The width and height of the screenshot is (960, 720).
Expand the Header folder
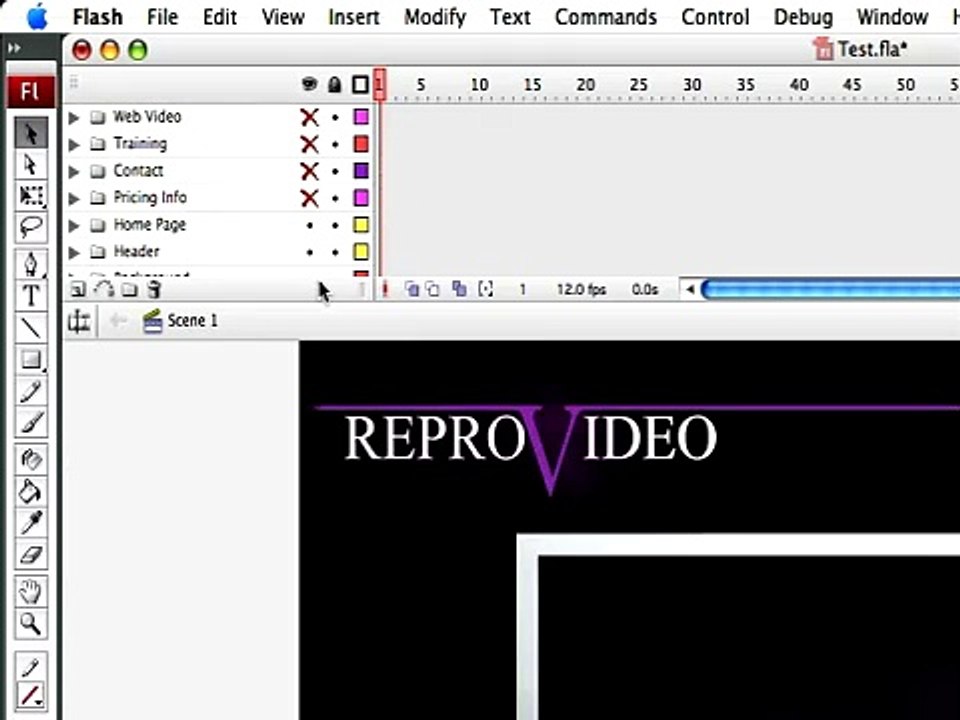click(74, 252)
